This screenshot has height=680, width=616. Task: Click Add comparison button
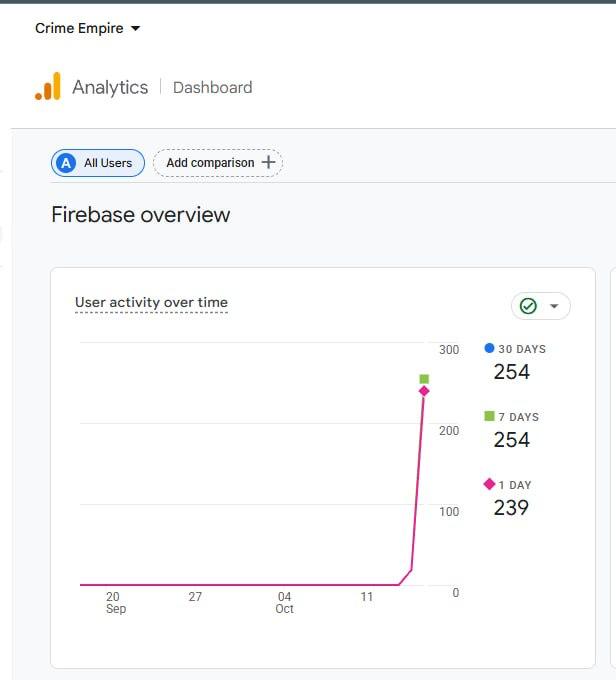218,163
